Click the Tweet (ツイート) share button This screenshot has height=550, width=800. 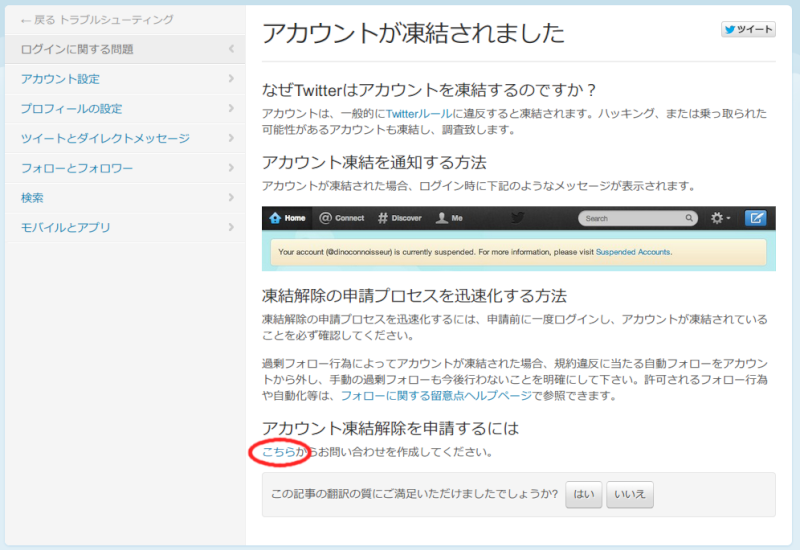[x=748, y=30]
